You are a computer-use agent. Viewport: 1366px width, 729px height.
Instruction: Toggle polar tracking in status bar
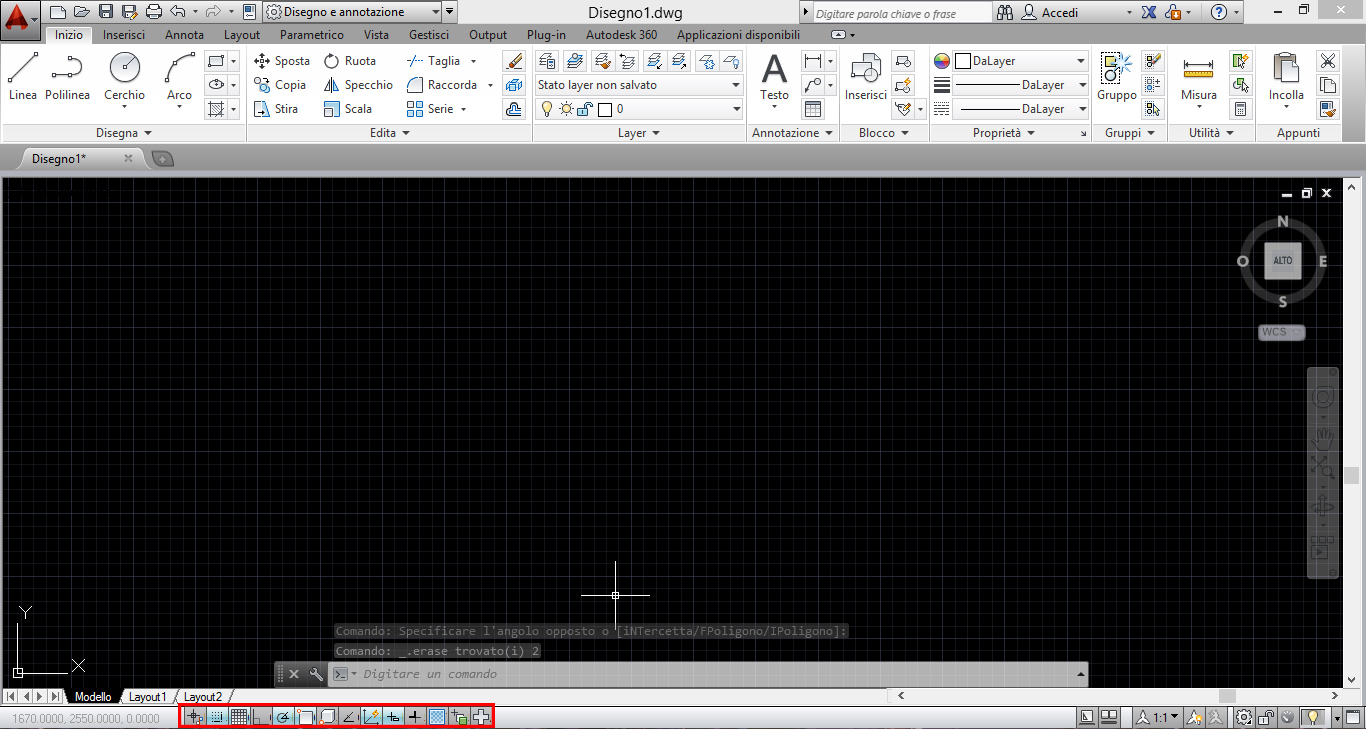[x=283, y=717]
